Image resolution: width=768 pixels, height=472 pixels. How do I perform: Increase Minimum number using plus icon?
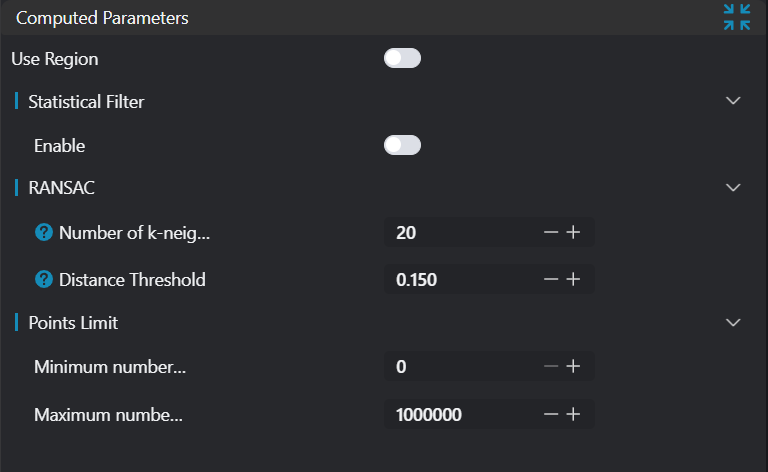point(573,367)
